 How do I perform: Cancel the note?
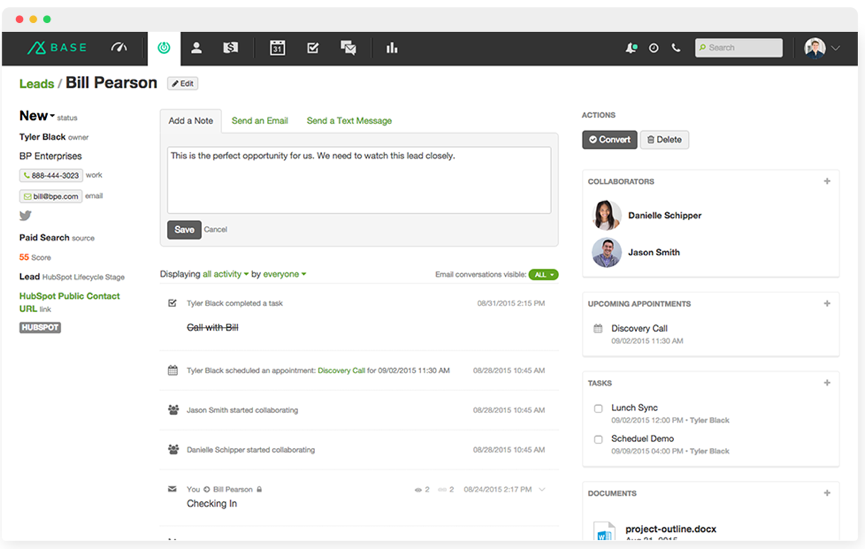coord(215,230)
